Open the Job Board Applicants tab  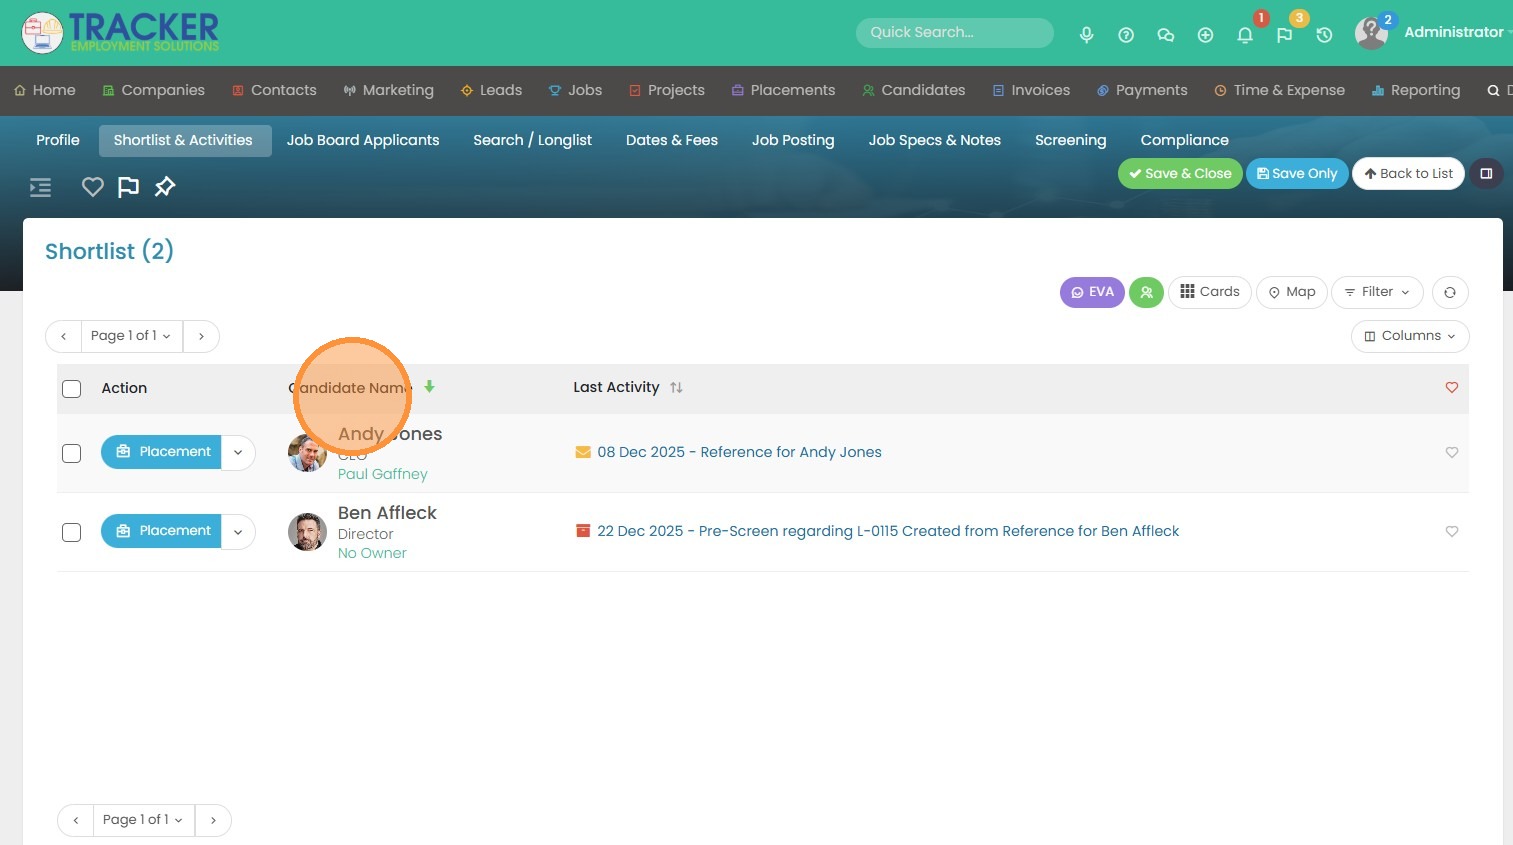363,140
